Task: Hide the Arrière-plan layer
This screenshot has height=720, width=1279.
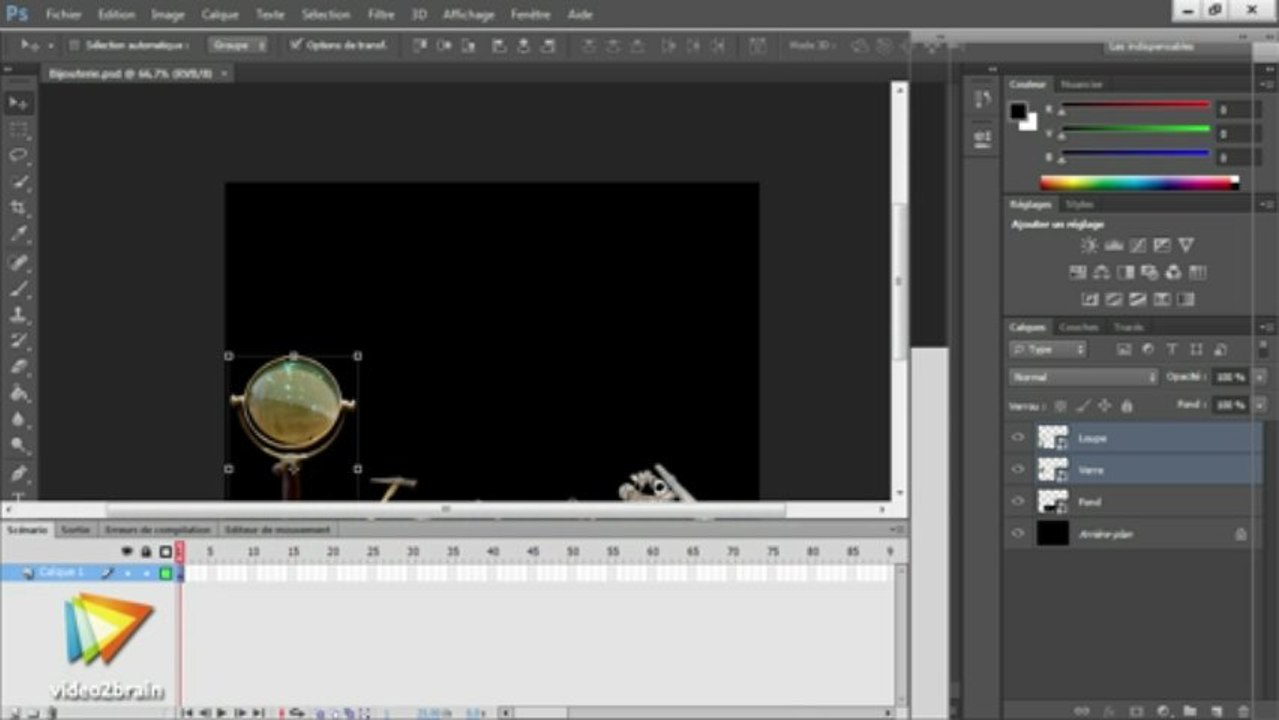Action: pyautogui.click(x=1018, y=533)
